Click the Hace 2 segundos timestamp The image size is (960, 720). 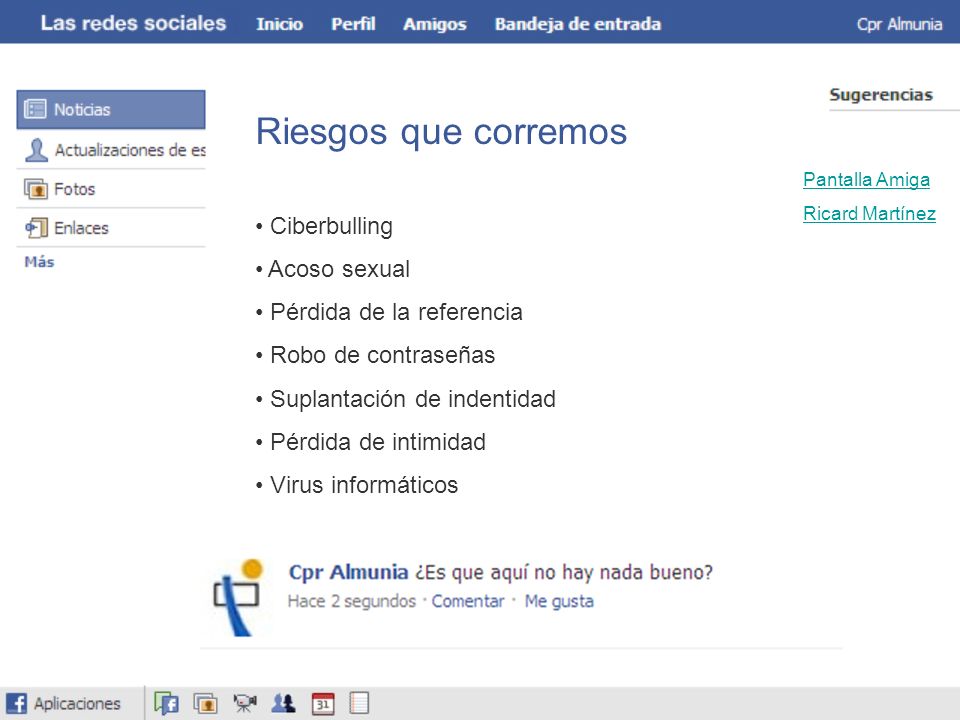pos(351,601)
